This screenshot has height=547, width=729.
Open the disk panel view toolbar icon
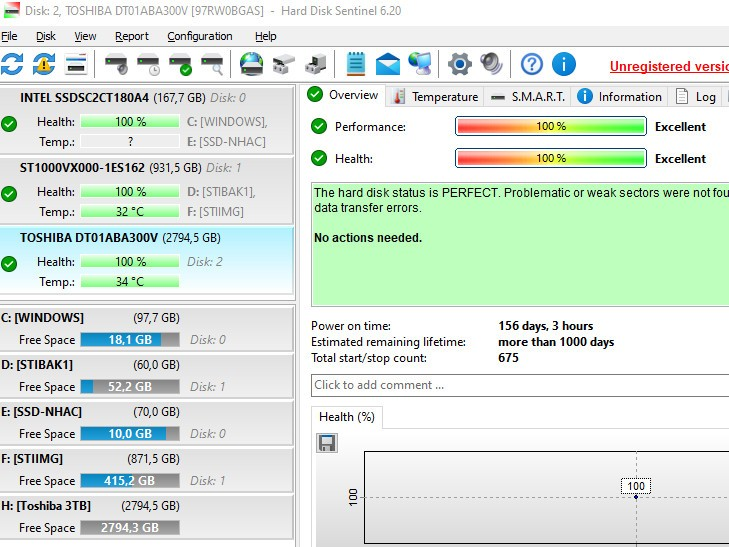pos(76,64)
